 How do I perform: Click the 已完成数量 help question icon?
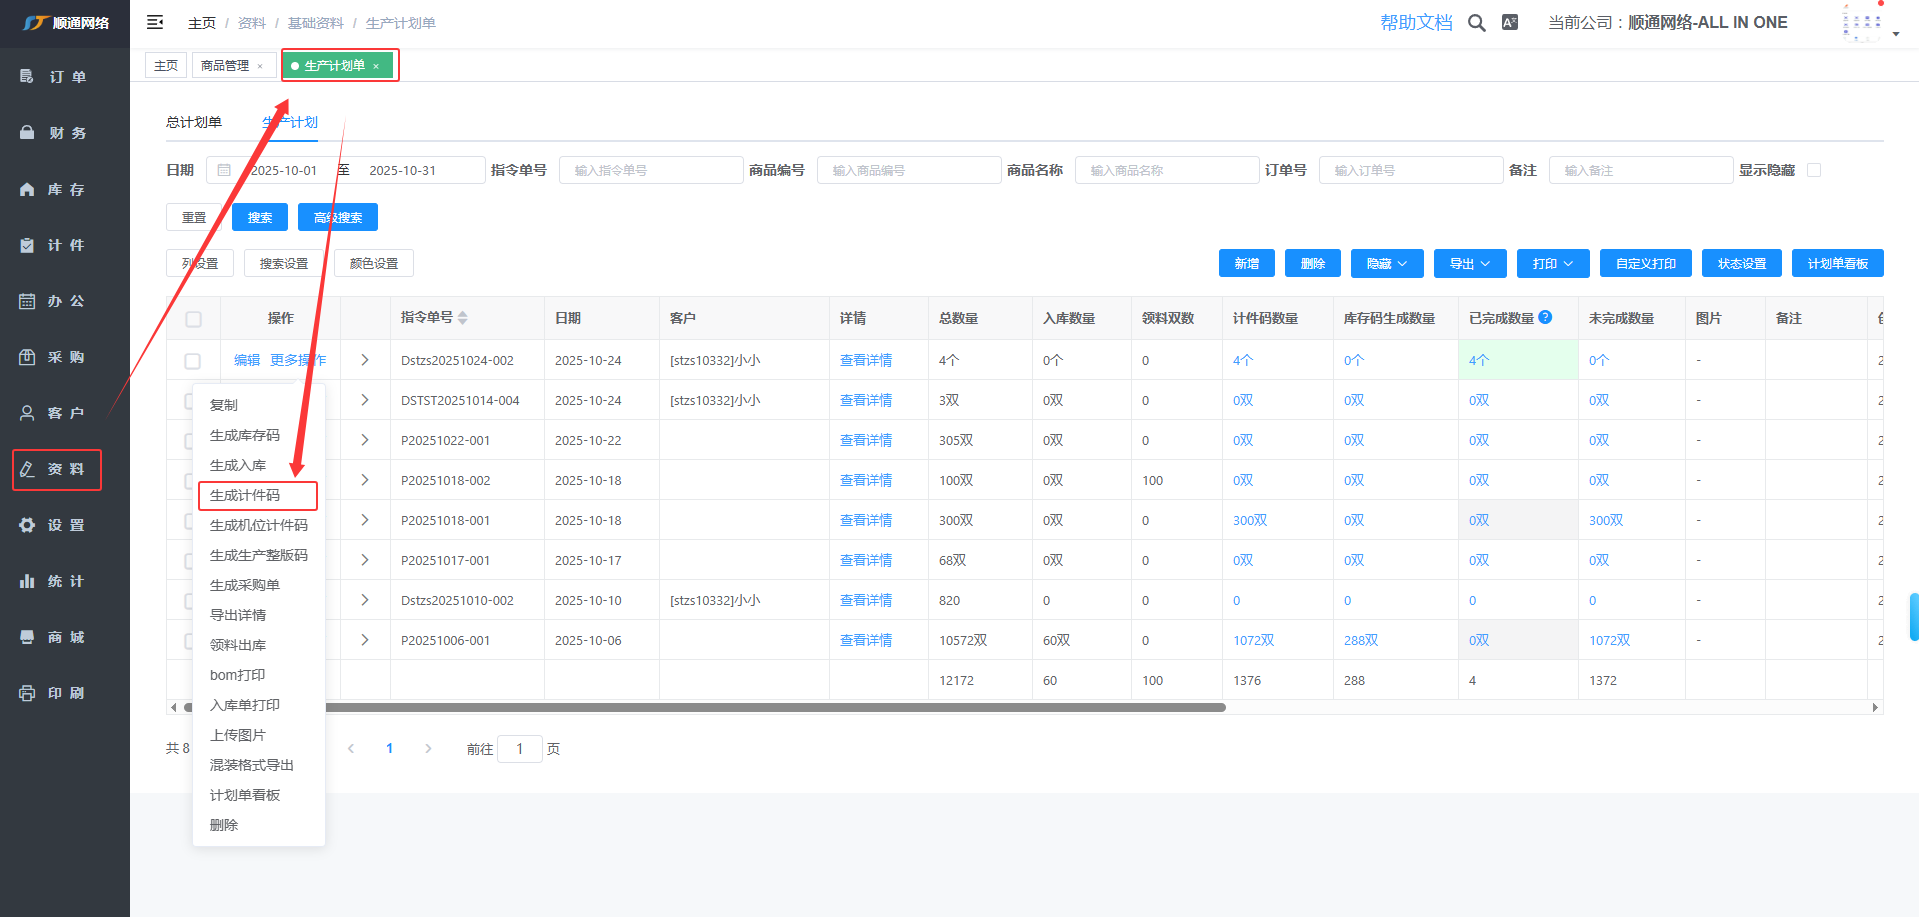tap(1545, 317)
